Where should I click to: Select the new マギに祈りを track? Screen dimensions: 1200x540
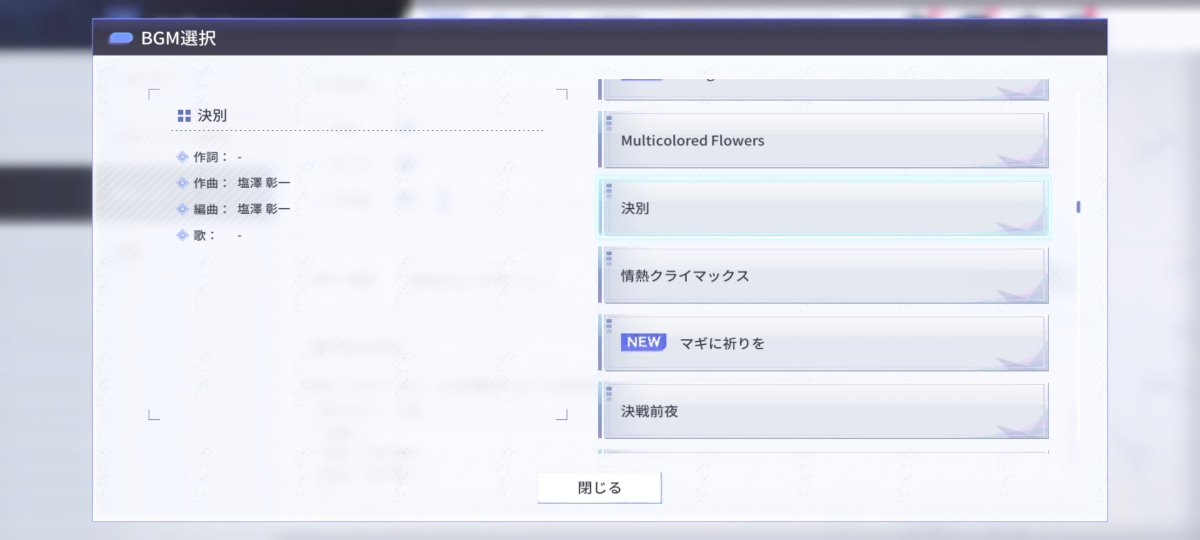[x=823, y=343]
